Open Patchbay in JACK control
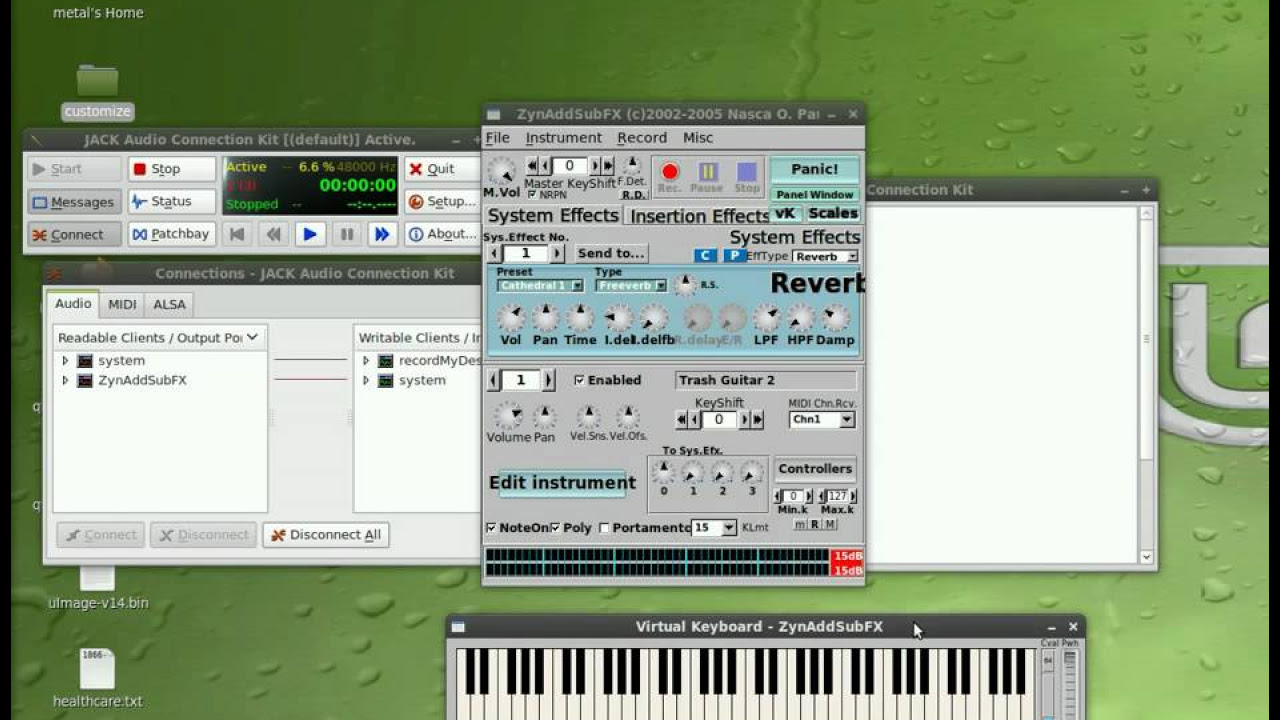 [x=171, y=234]
